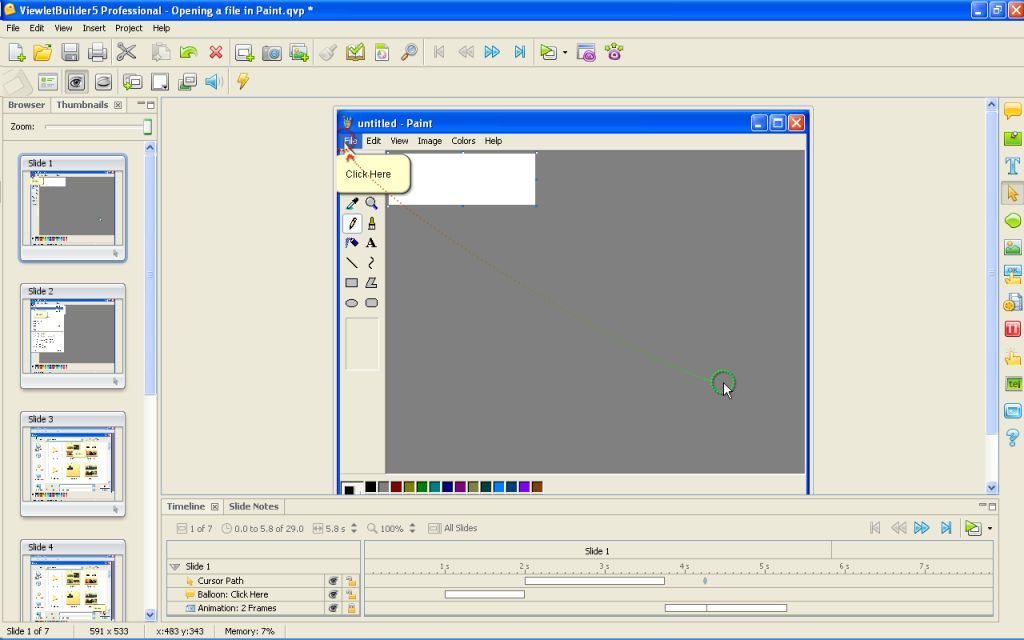Delete using the red X toolbar icon

tap(216, 52)
